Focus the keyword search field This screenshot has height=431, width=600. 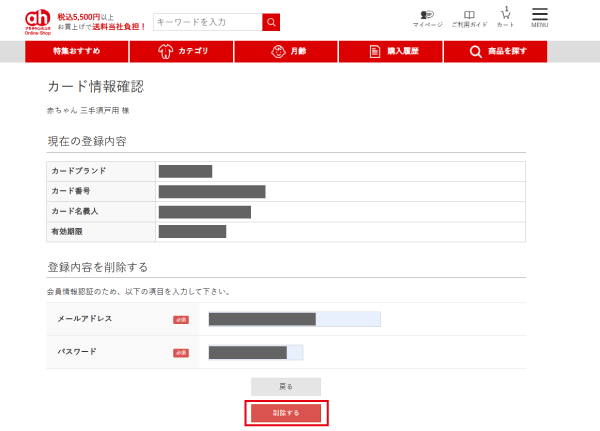(208, 22)
